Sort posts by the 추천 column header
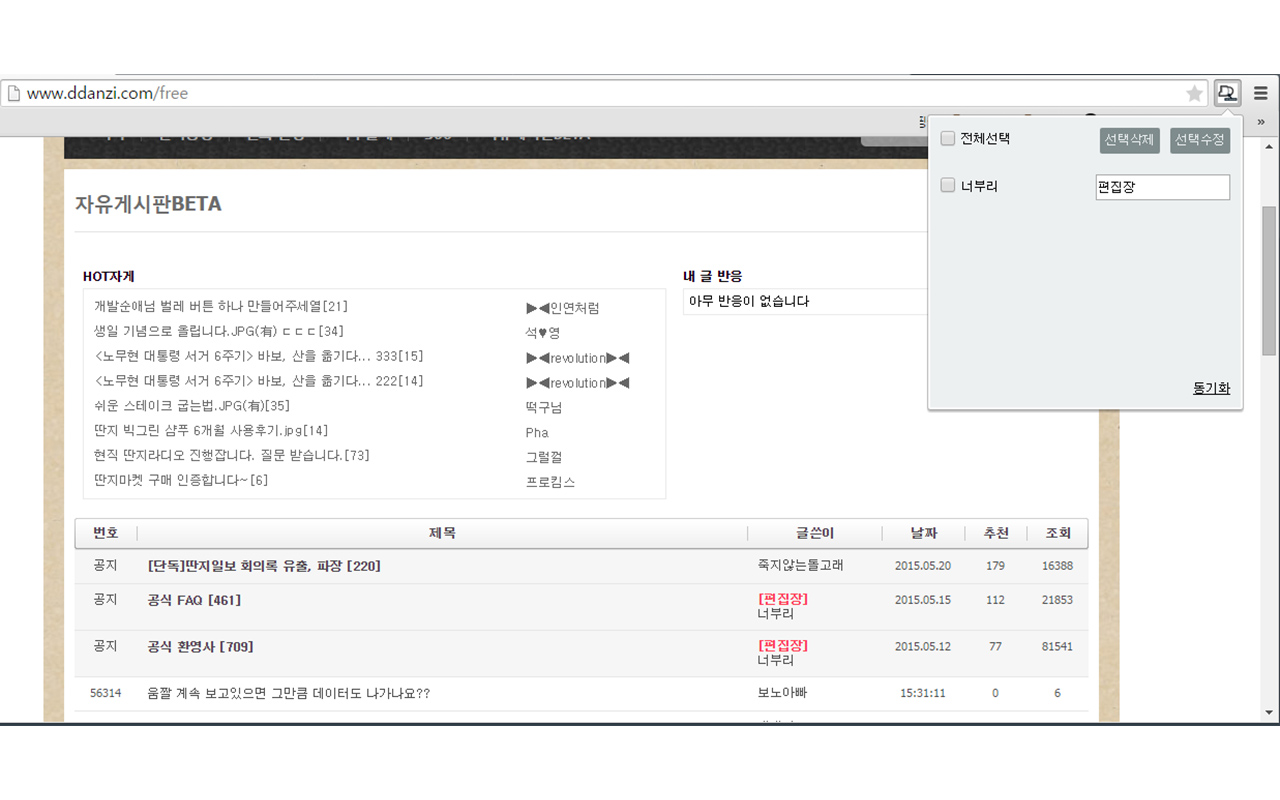This screenshot has width=1280, height=800. pos(996,533)
